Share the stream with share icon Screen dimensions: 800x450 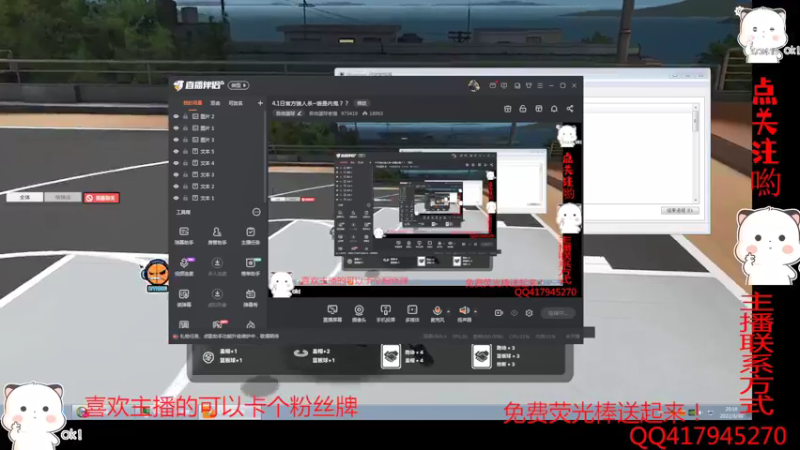[x=570, y=109]
